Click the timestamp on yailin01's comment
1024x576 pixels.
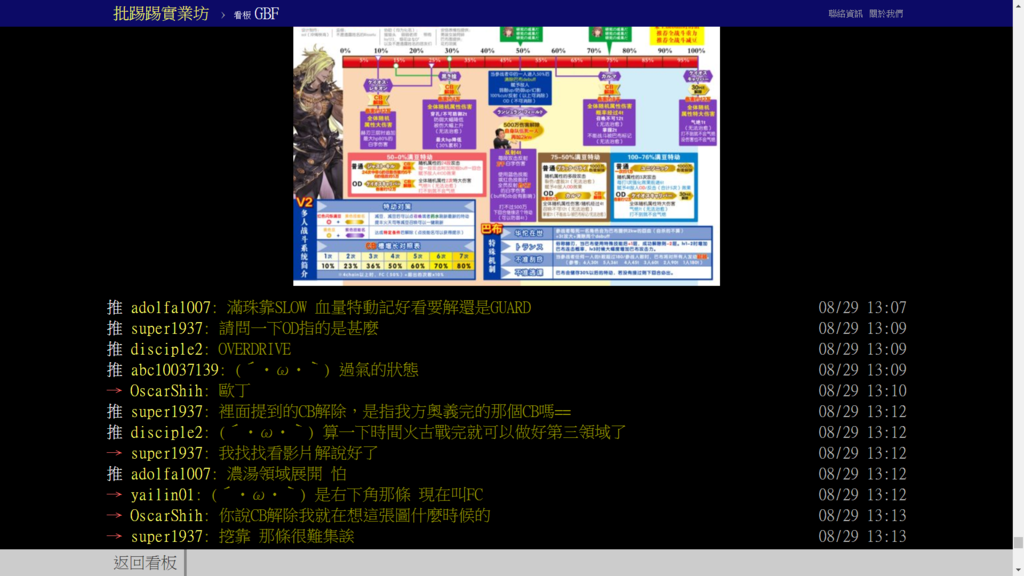(862, 495)
